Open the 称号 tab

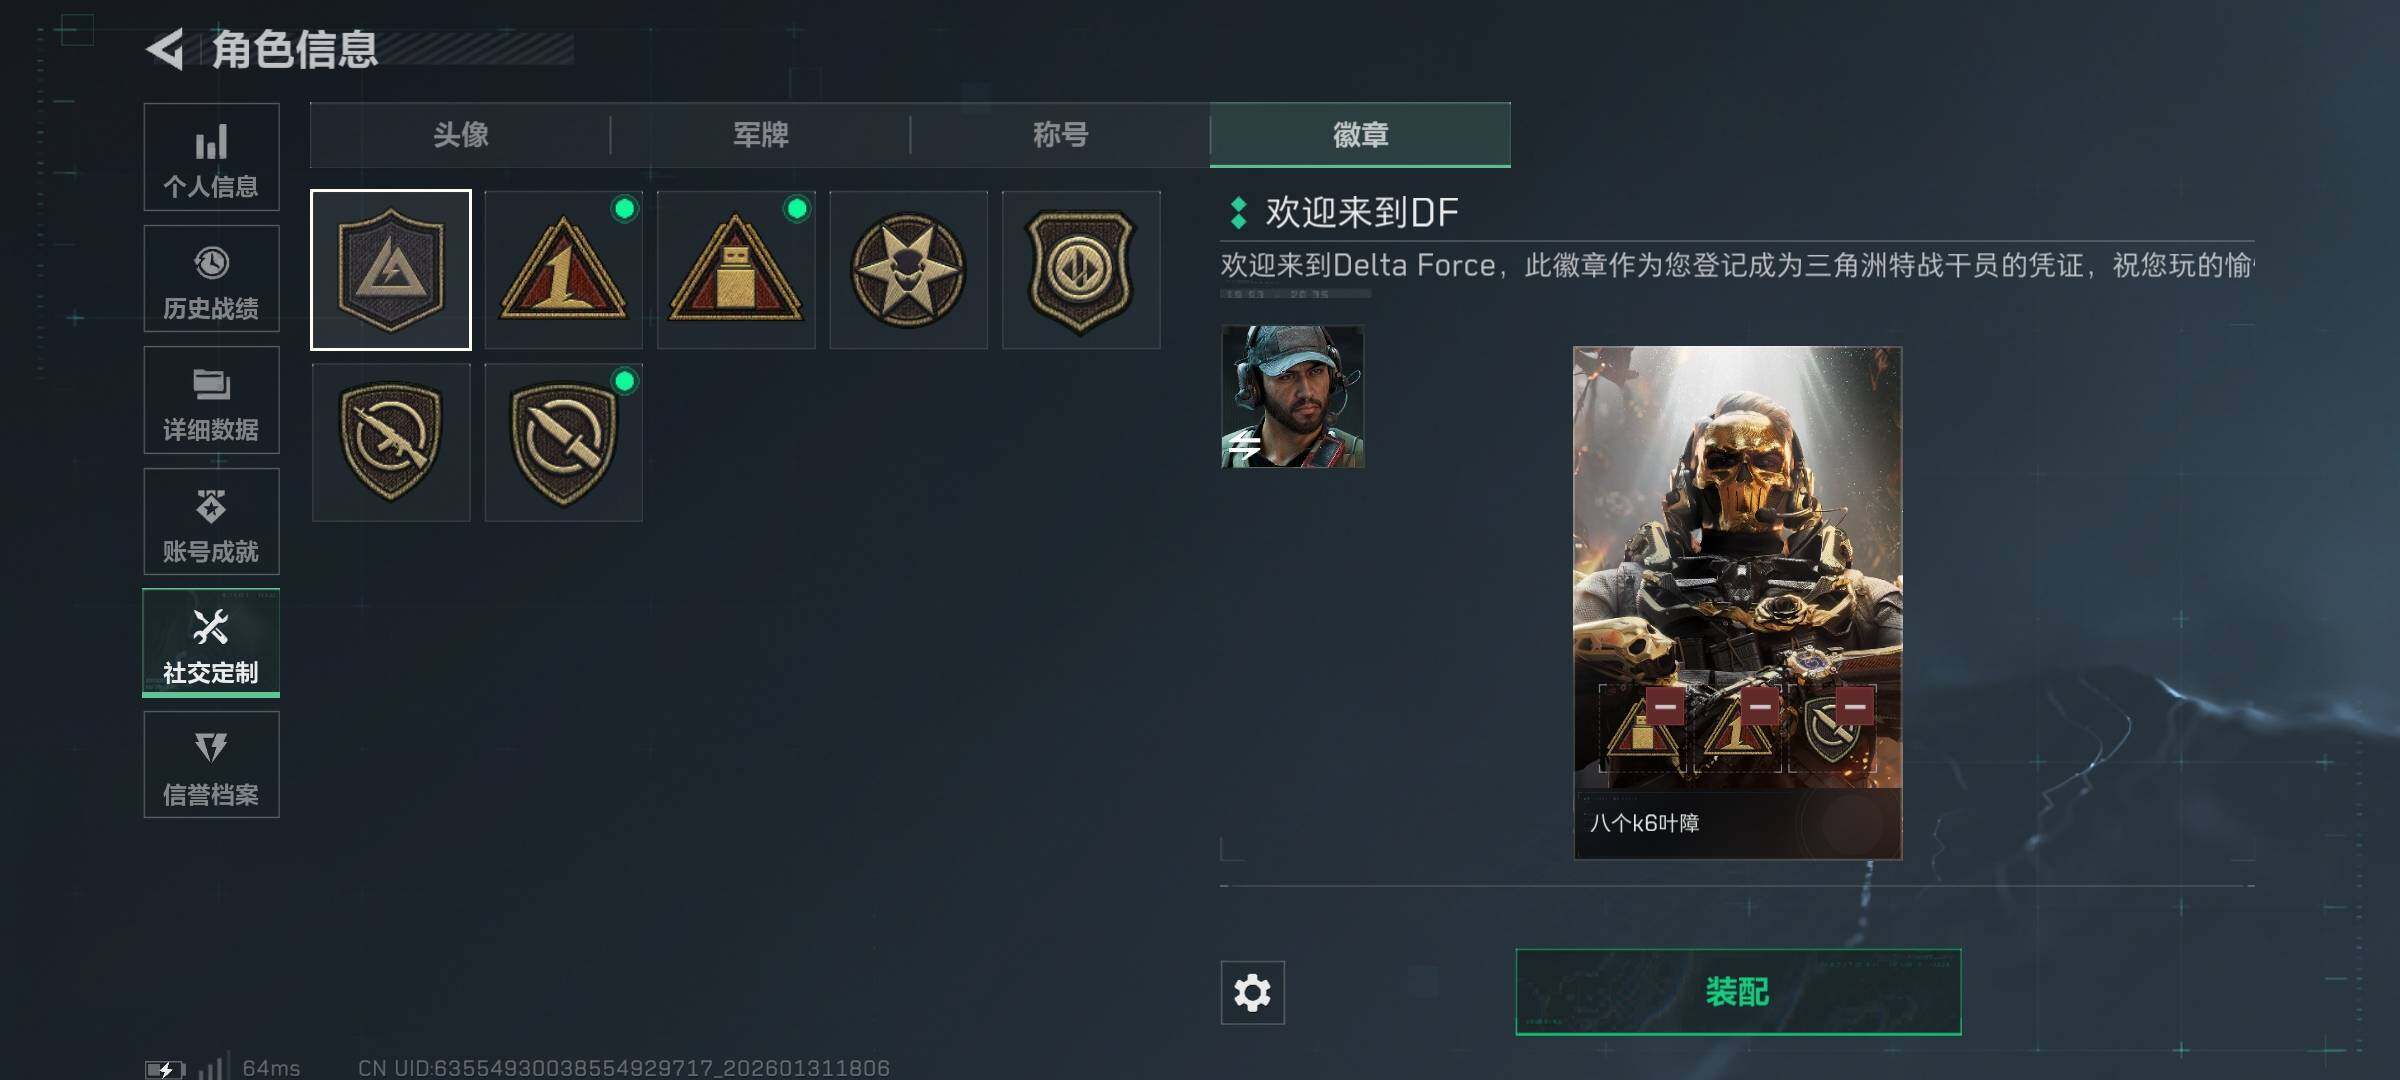click(1060, 135)
